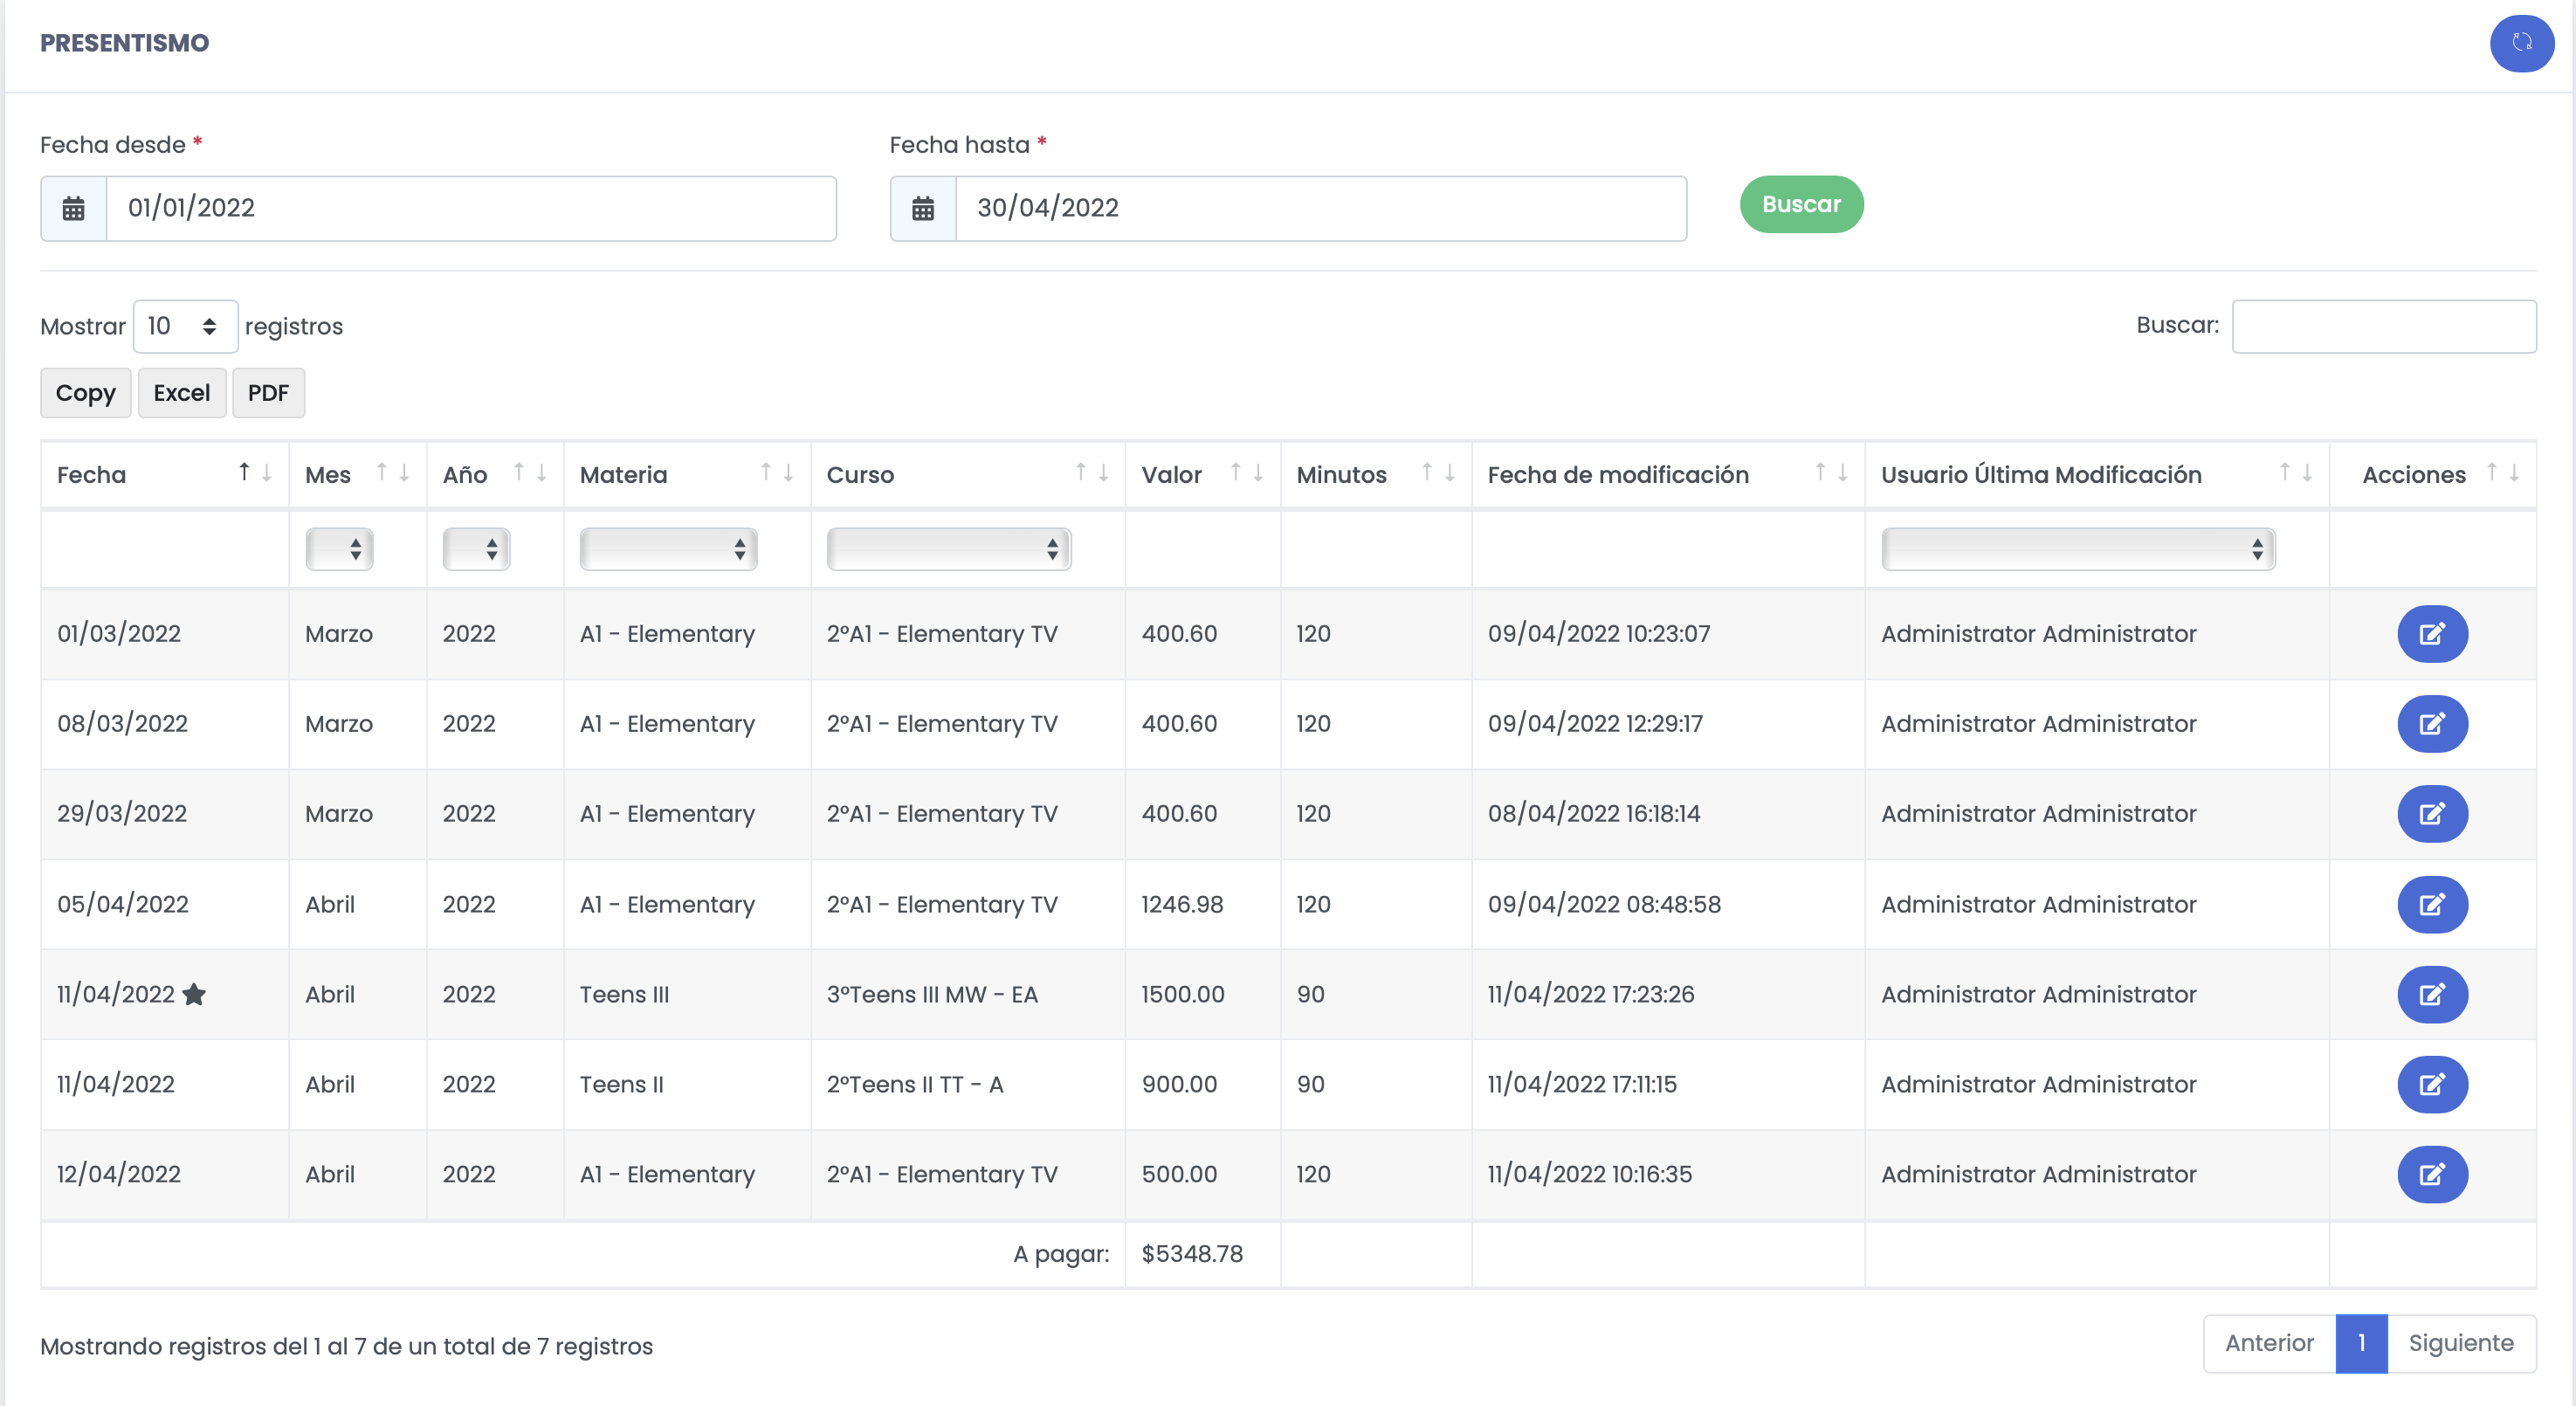Edit the Teens III record
The image size is (2576, 1406).
coord(2432,995)
